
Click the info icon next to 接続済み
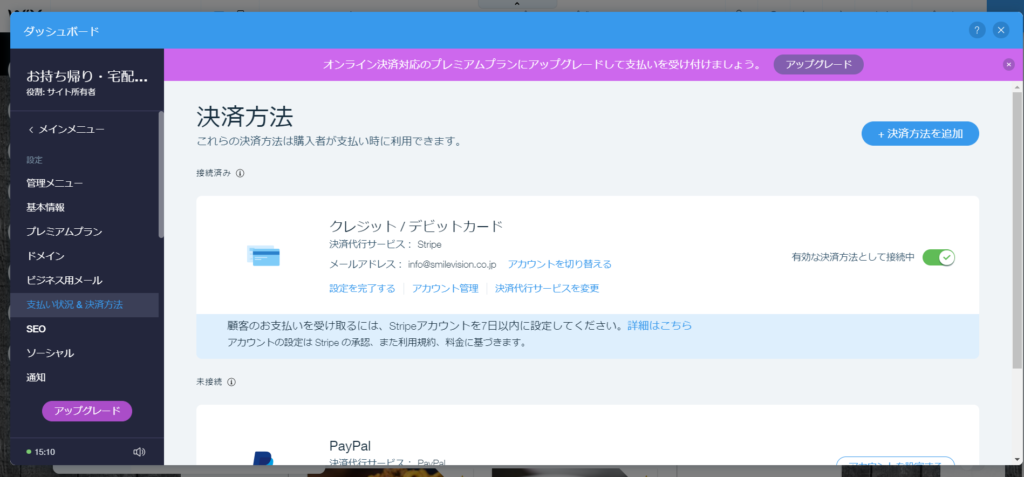(240, 173)
